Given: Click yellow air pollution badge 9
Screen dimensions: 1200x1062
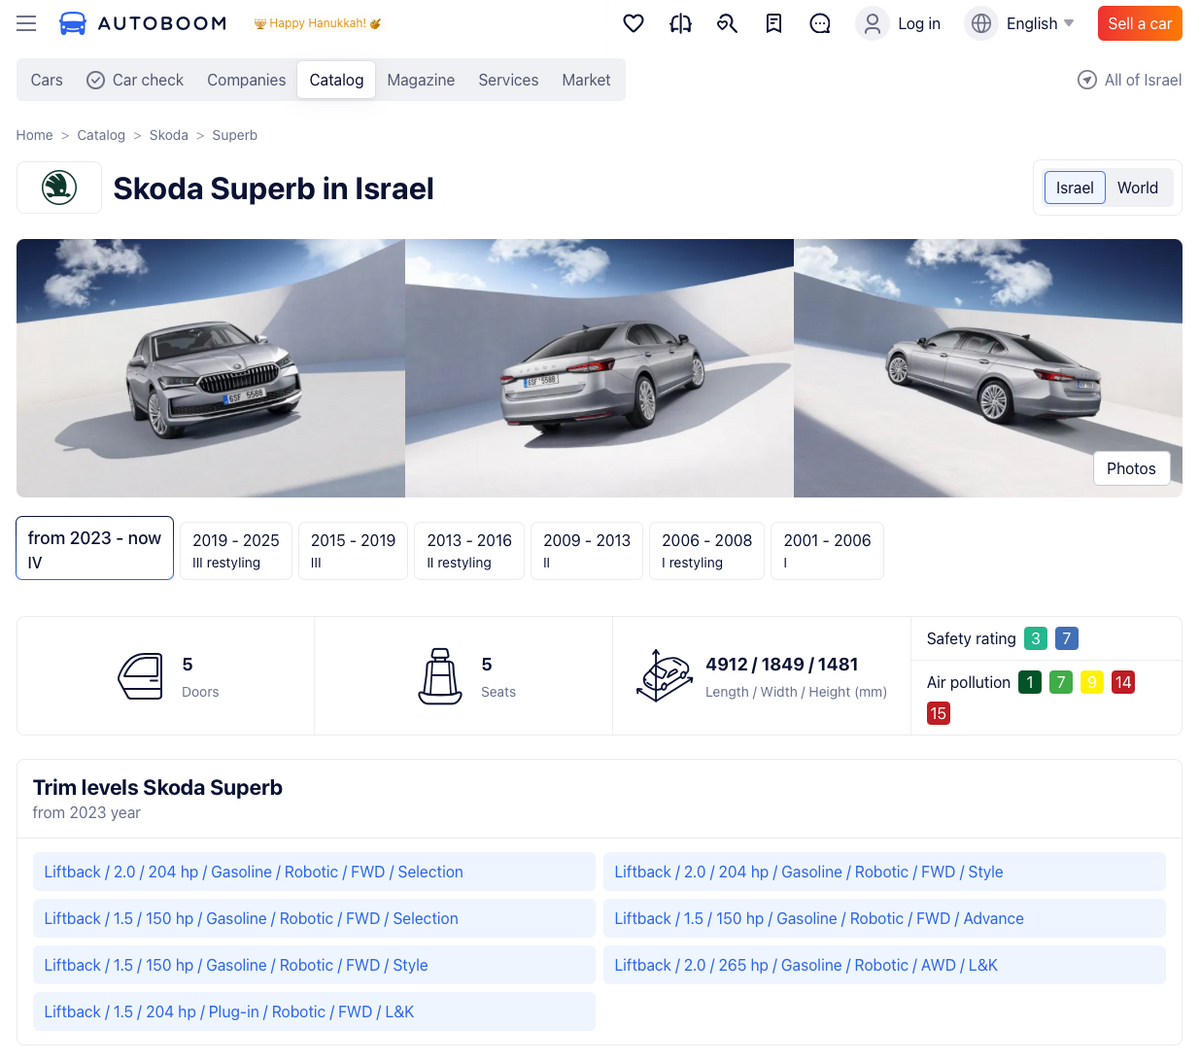Looking at the screenshot, I should (1092, 682).
